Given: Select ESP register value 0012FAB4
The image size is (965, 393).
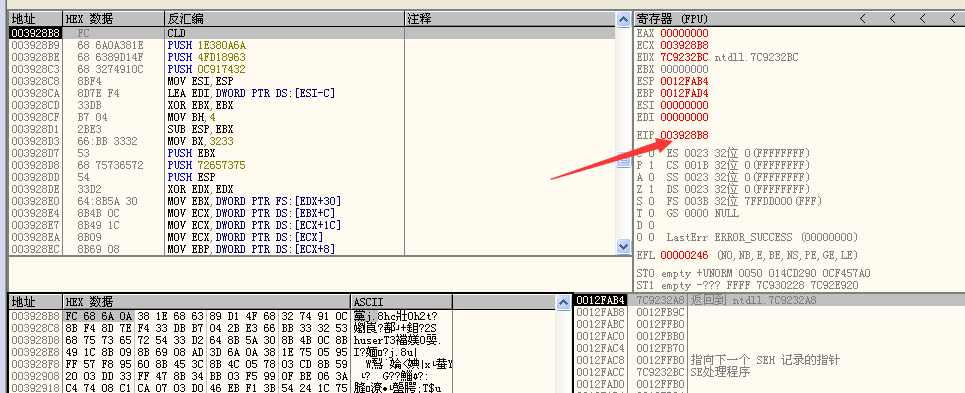Looking at the screenshot, I should tap(684, 81).
